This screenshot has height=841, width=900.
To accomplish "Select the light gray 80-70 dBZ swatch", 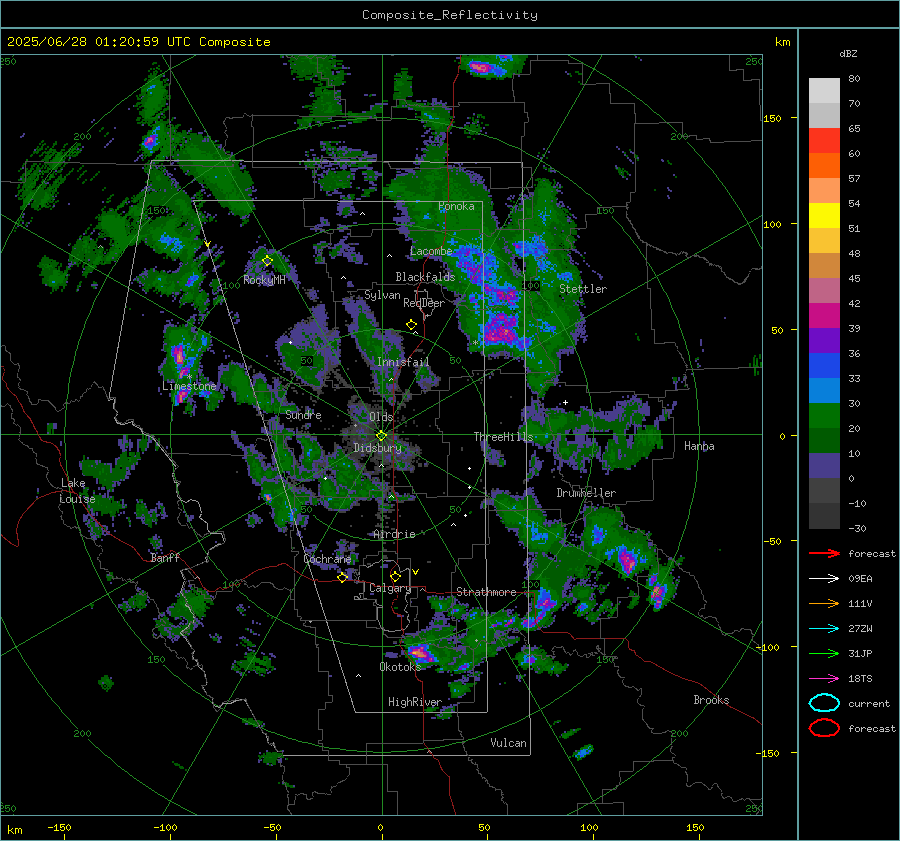I will (x=824, y=91).
